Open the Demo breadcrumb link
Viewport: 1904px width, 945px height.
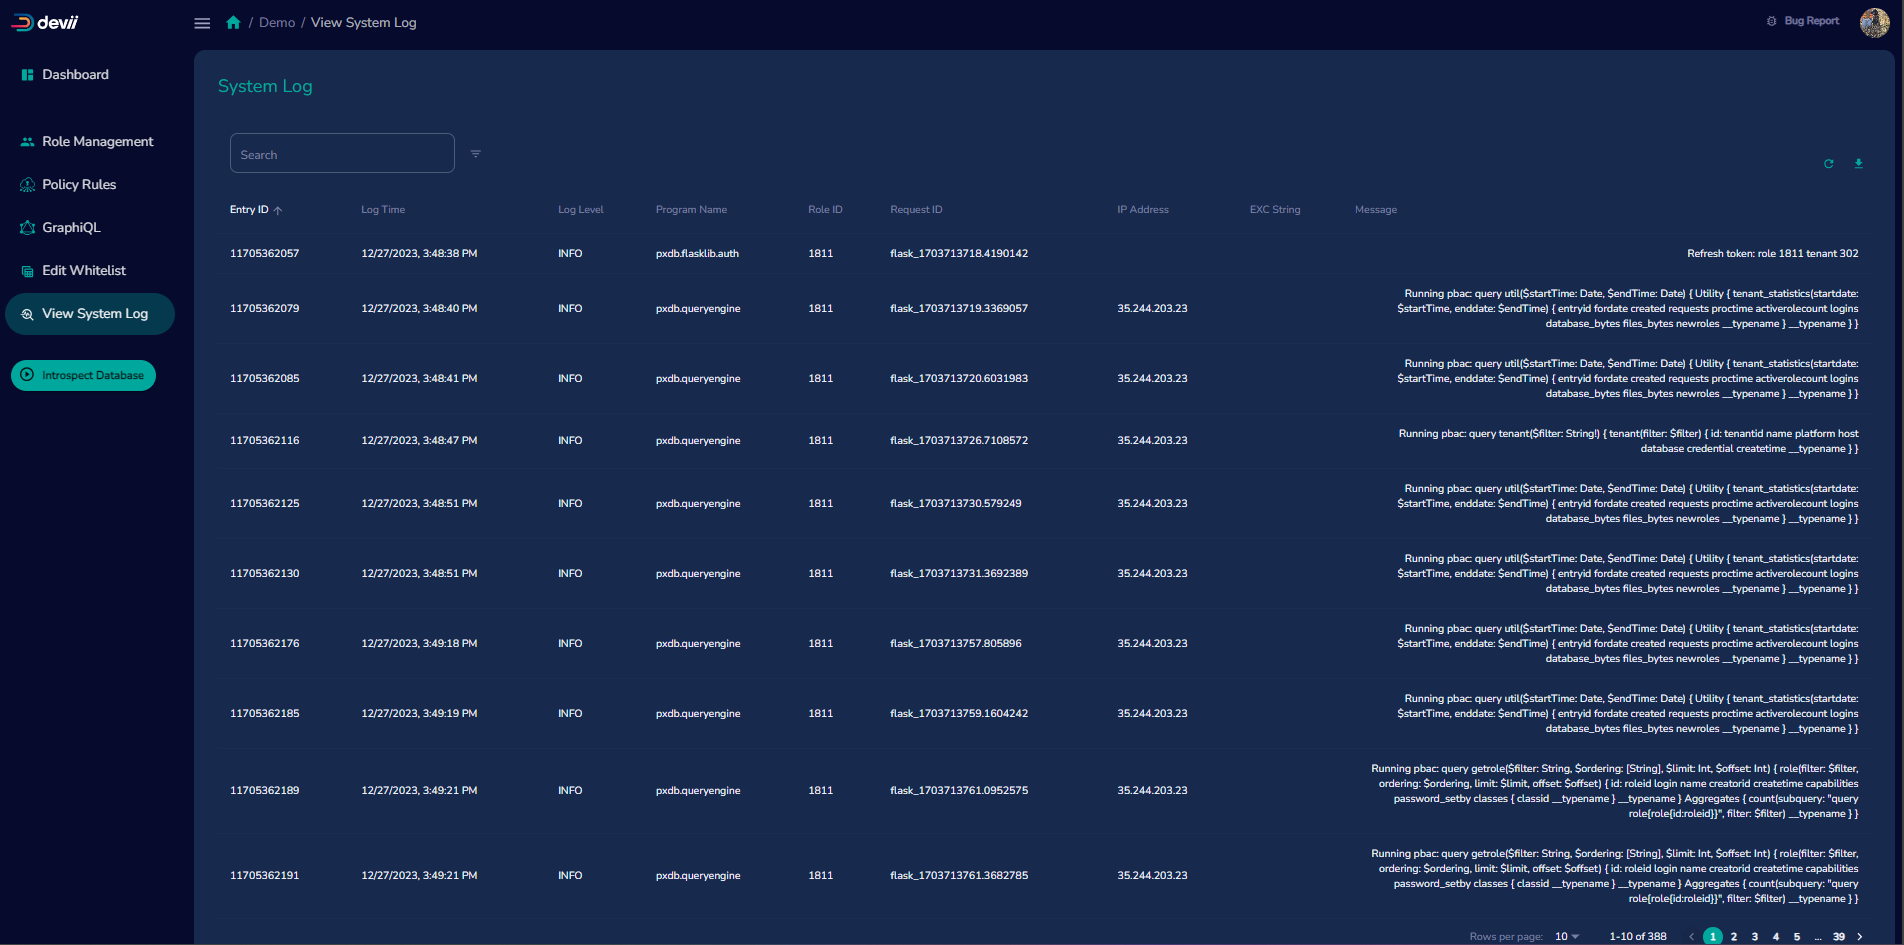pos(276,21)
